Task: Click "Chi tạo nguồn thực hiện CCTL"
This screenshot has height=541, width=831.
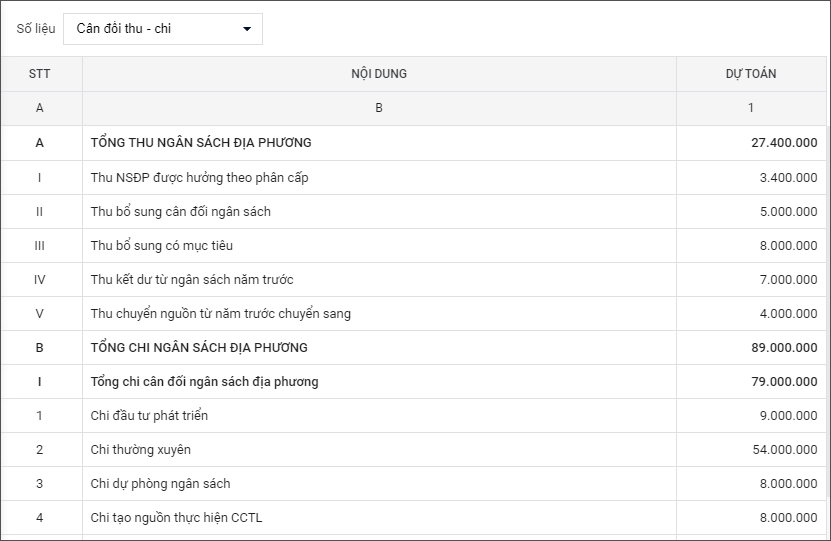Action: [x=176, y=518]
